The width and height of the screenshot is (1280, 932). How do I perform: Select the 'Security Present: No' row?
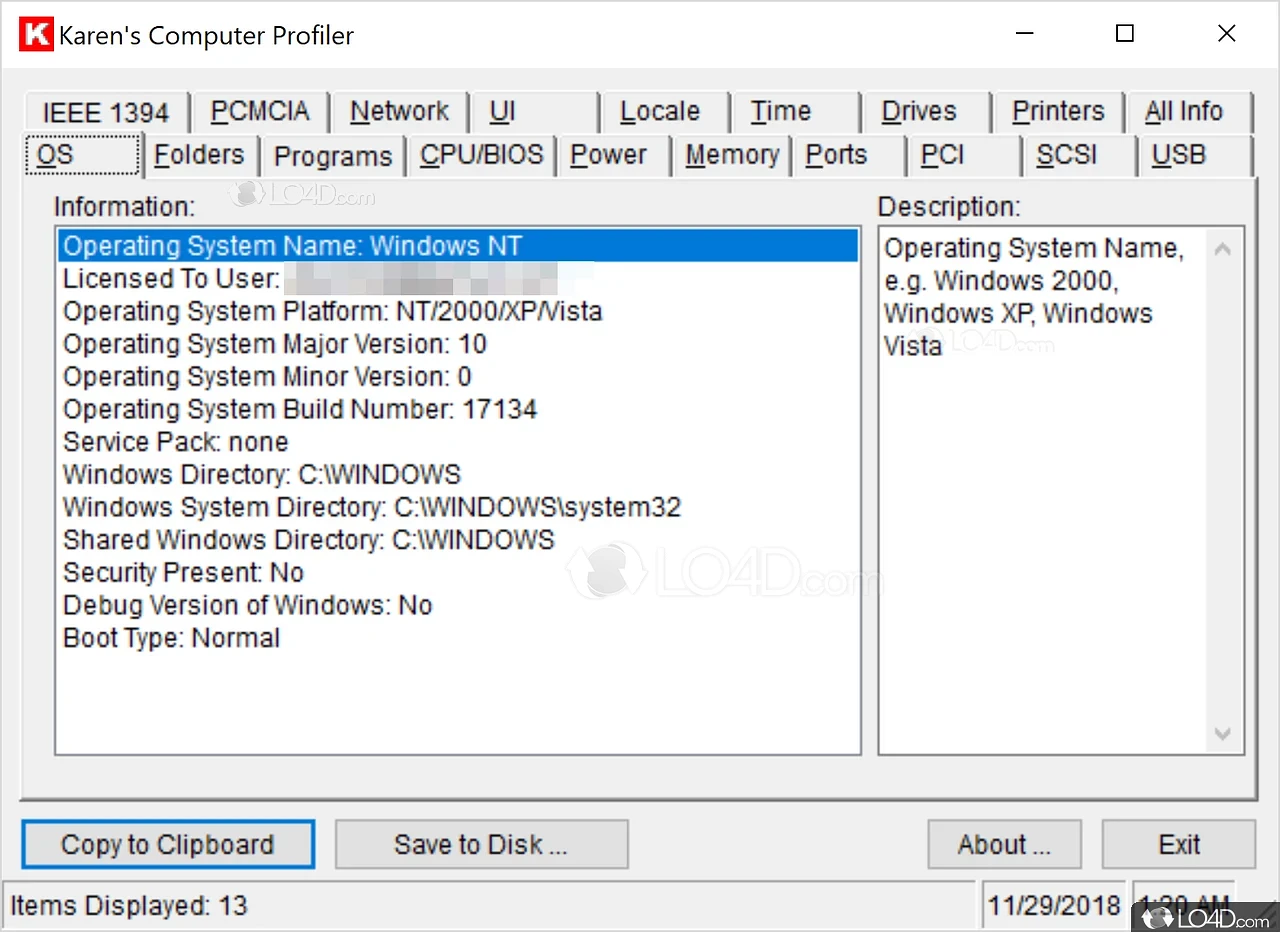pyautogui.click(x=458, y=573)
